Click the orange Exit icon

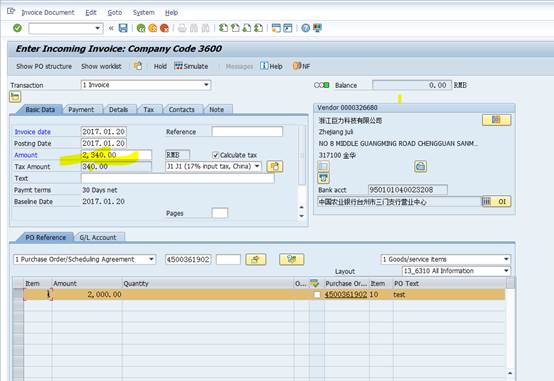(153, 28)
